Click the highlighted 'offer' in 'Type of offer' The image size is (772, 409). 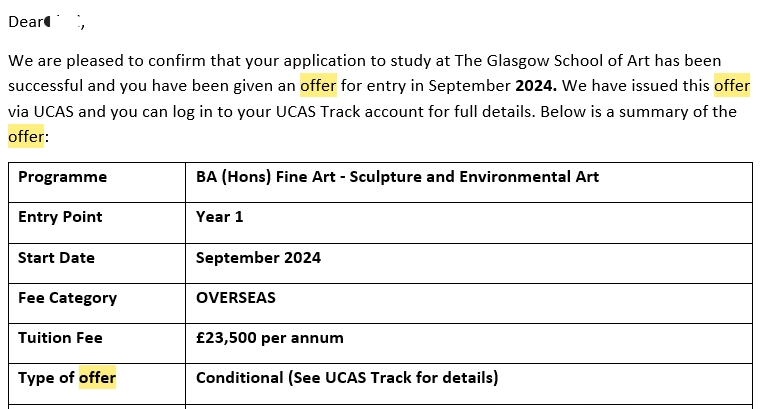97,378
